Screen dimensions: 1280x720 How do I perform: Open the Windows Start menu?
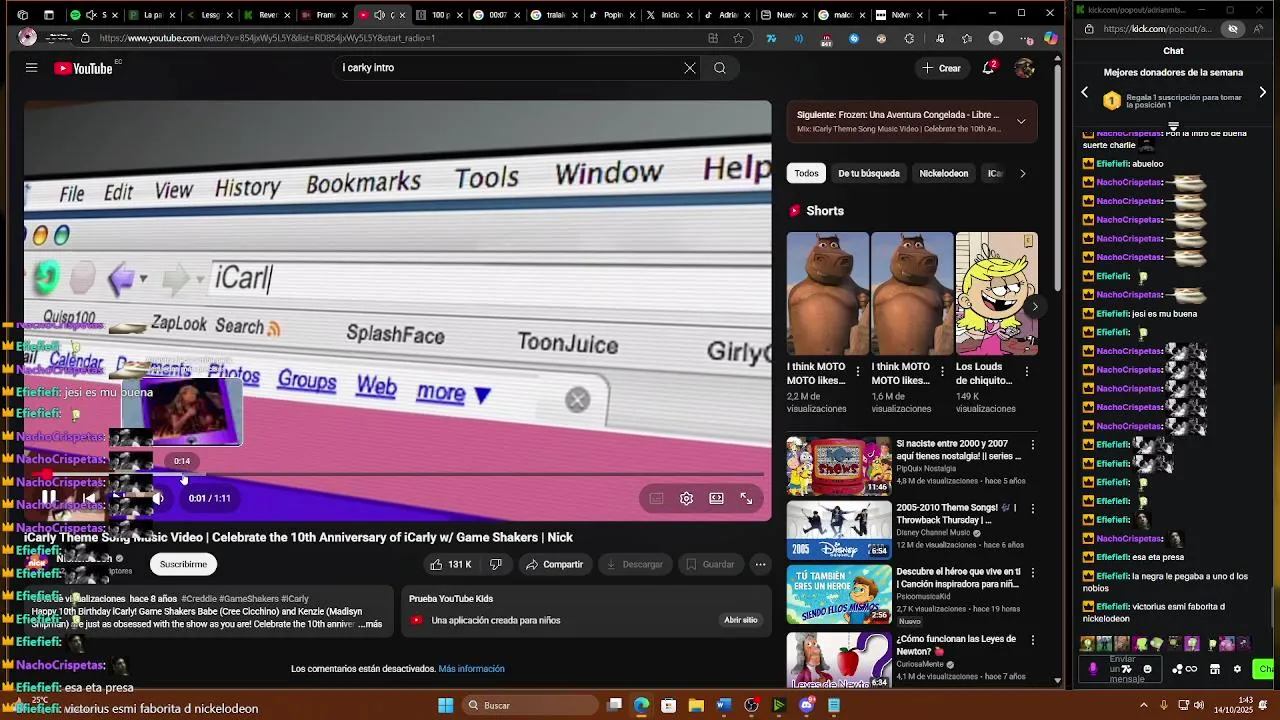click(445, 705)
